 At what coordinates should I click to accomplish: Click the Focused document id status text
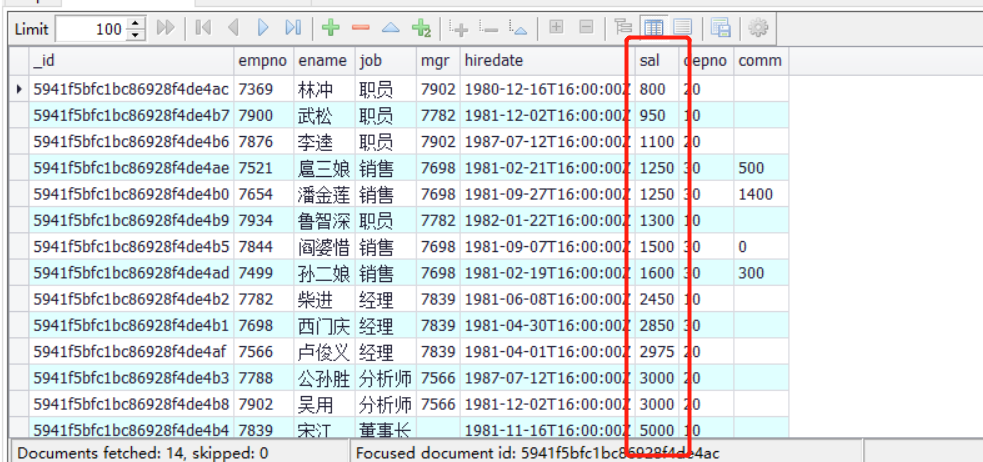coord(538,453)
